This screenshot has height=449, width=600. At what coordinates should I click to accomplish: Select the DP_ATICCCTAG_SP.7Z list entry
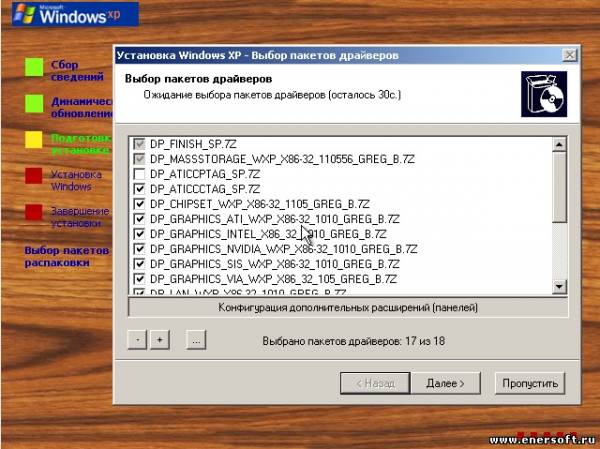205,189
